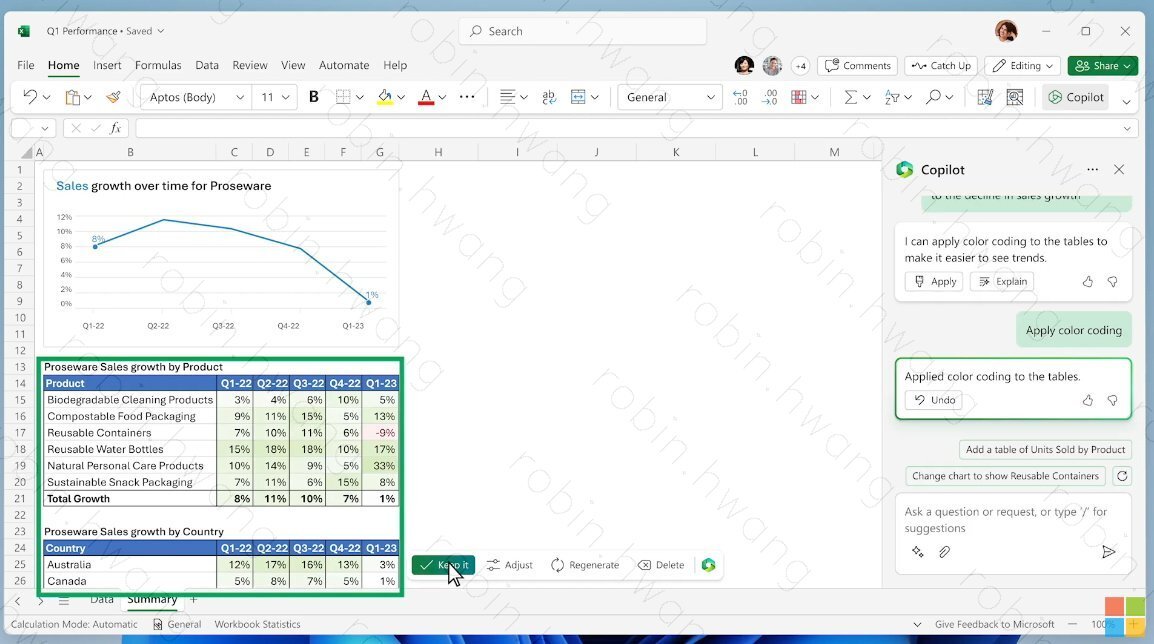Screen dimensions: 1154x644
Task: Apply the yellow fill color bucket
Action: (x=384, y=96)
